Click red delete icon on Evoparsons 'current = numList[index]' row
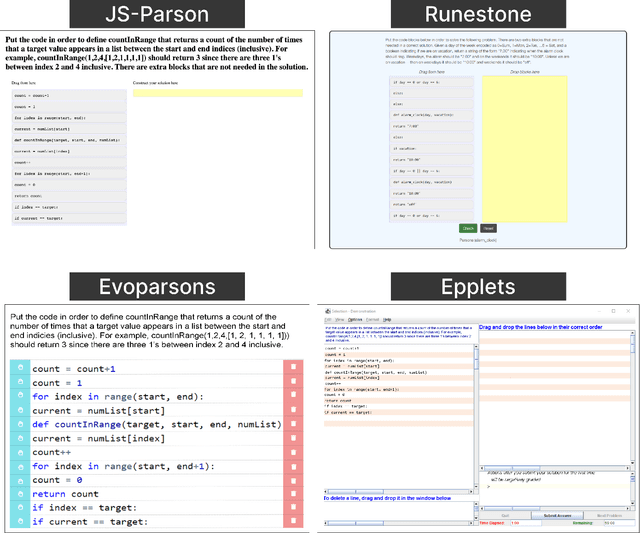 tap(292, 439)
